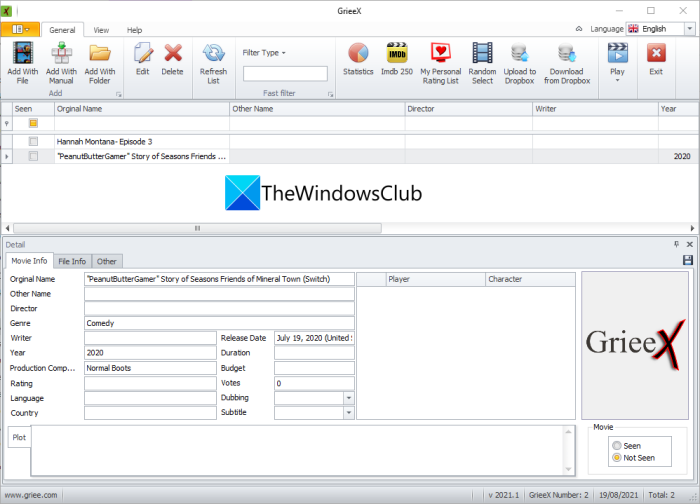Click the GrieeX app icon in title bar
700x504 pixels.
tap(6, 11)
